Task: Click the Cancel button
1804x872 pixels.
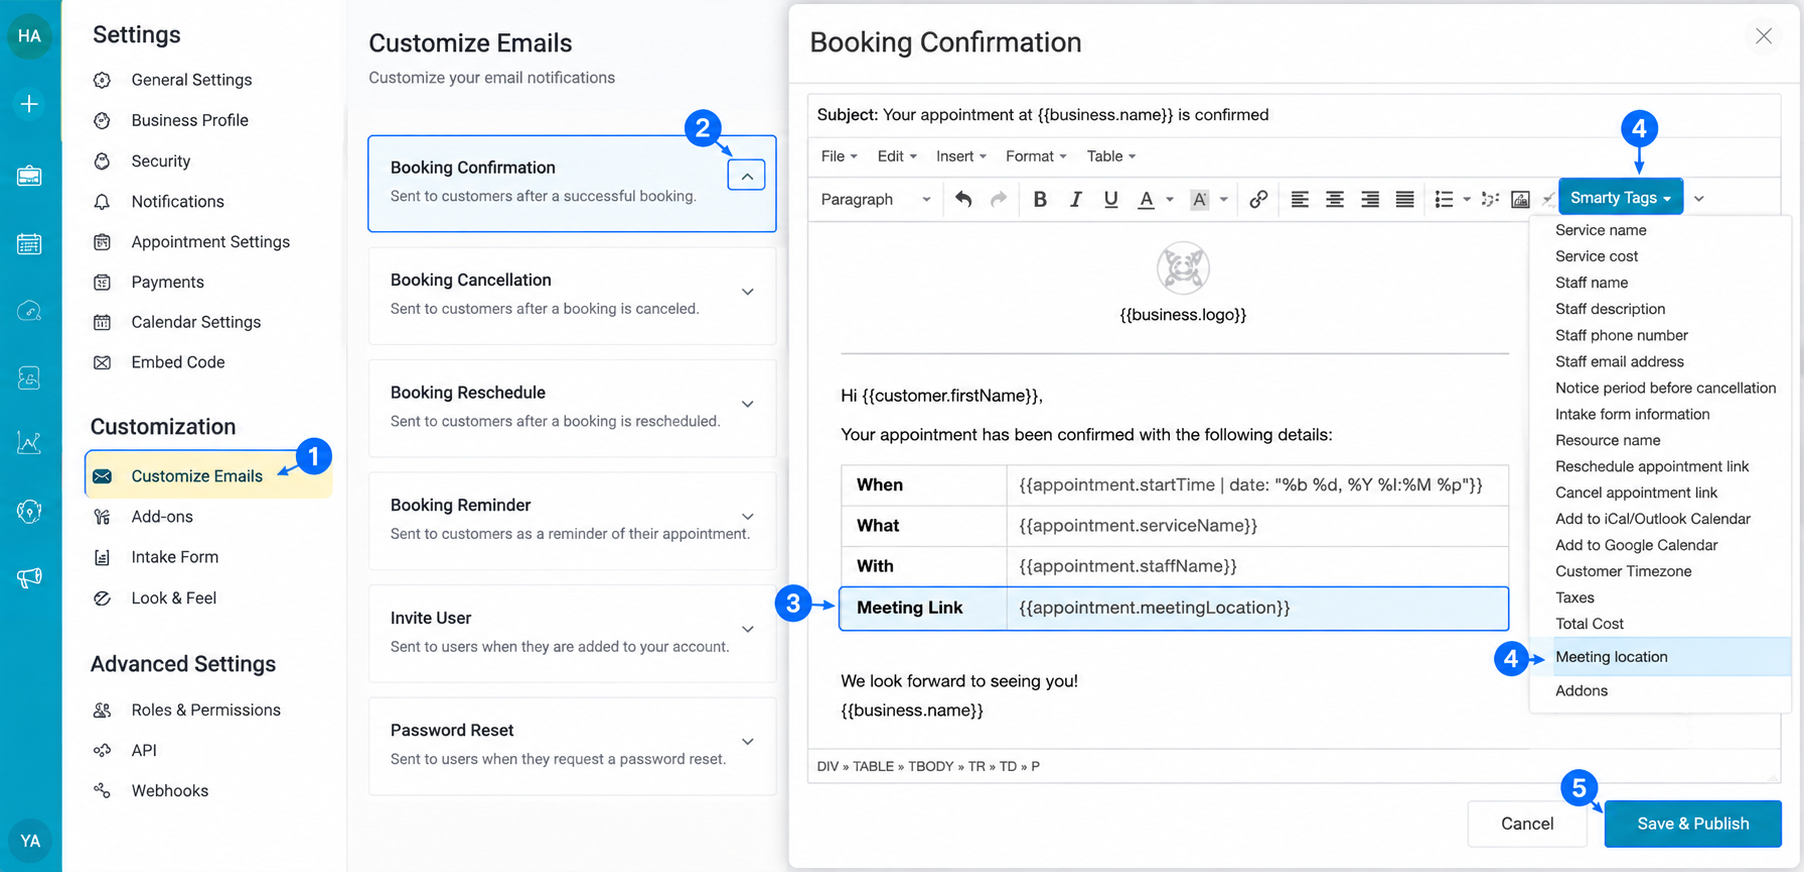Action: tap(1527, 824)
